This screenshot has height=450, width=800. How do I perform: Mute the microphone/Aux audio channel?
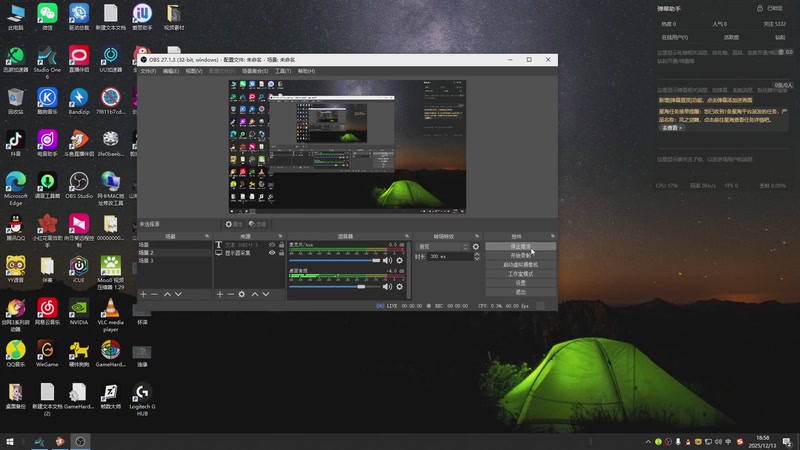387,261
